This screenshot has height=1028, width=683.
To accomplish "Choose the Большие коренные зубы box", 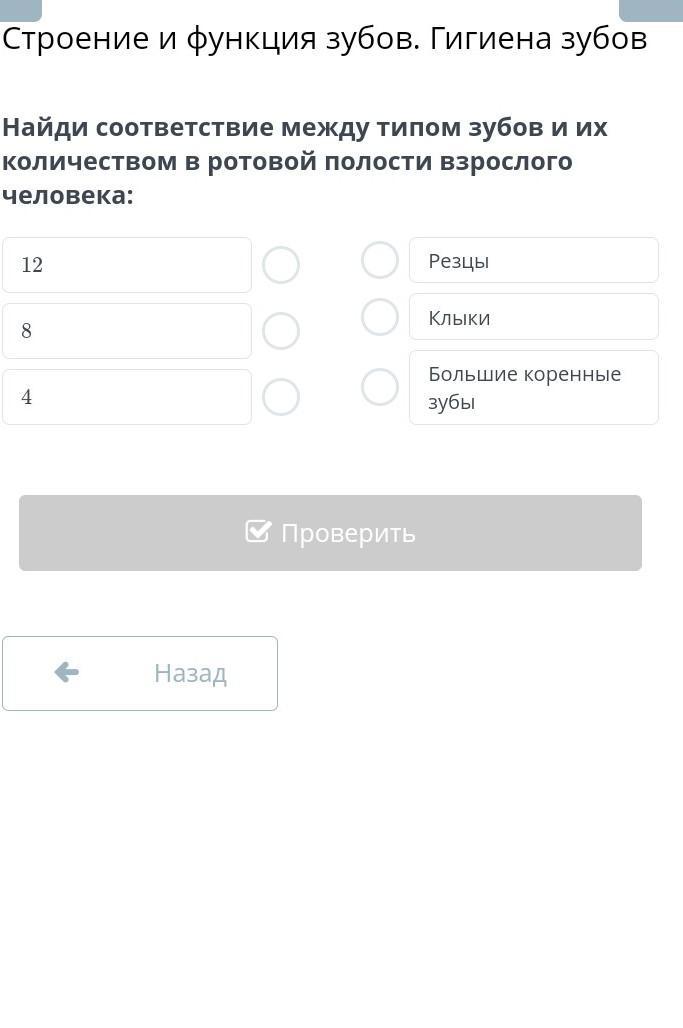I will [x=533, y=387].
